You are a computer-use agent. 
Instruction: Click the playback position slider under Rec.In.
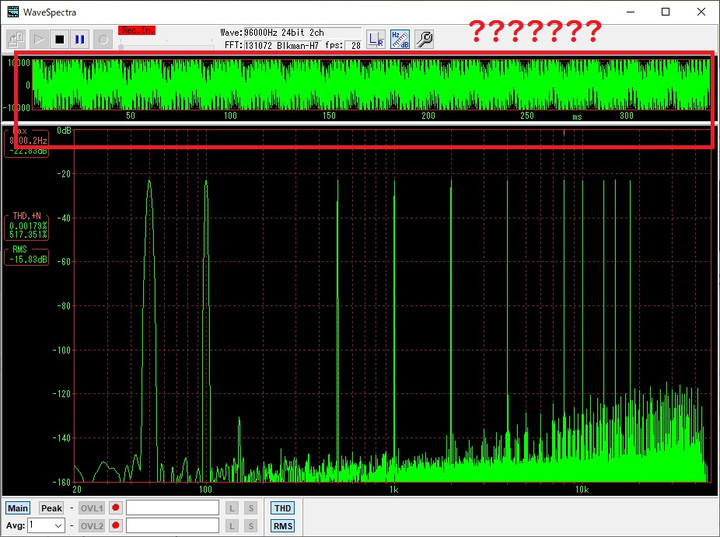pyautogui.click(x=166, y=46)
